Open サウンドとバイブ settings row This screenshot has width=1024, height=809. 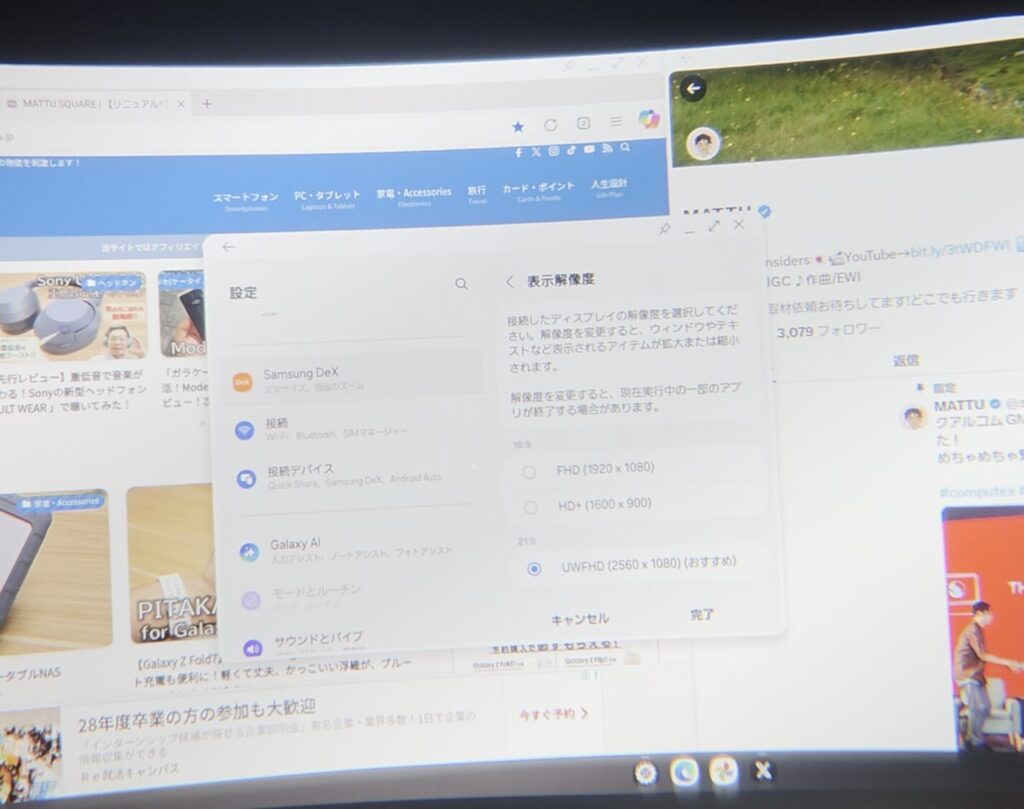(x=359, y=642)
